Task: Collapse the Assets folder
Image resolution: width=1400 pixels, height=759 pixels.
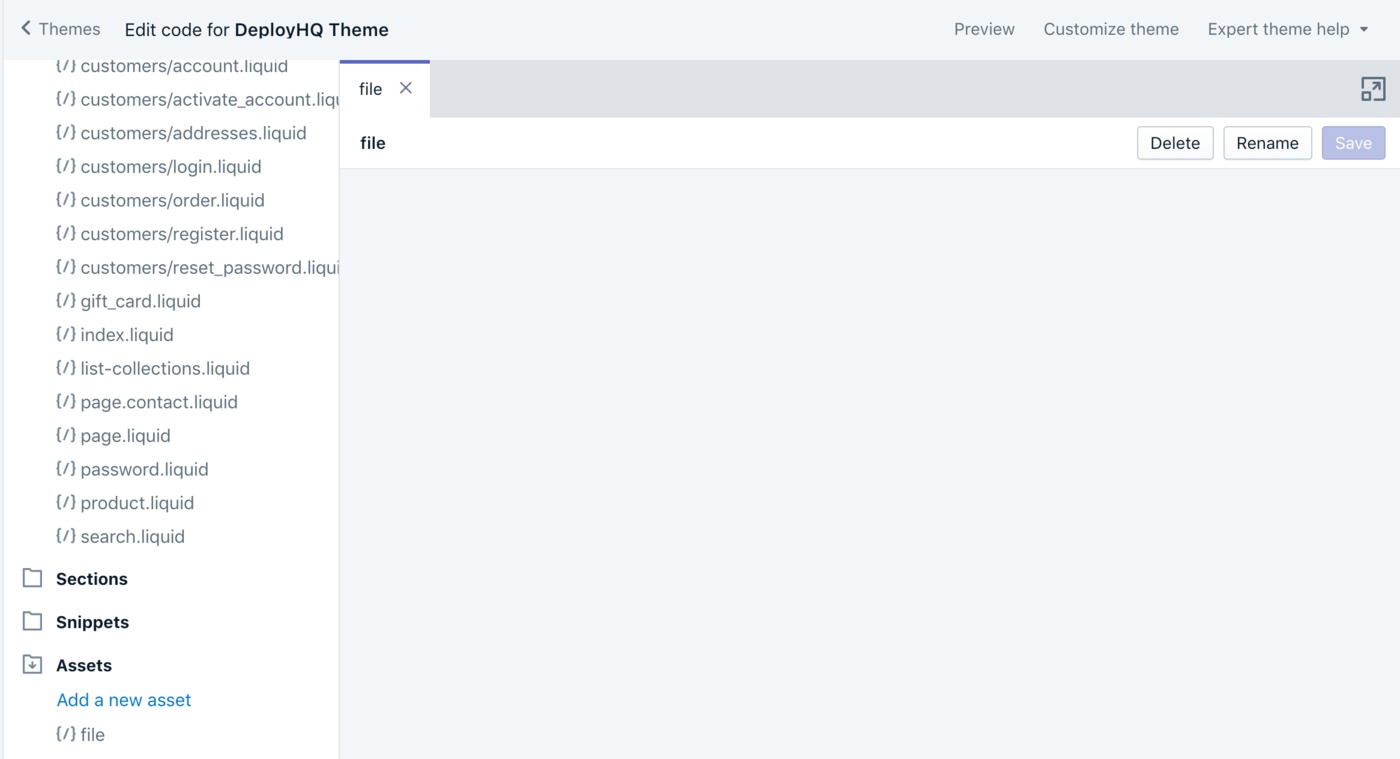Action: click(x=84, y=665)
